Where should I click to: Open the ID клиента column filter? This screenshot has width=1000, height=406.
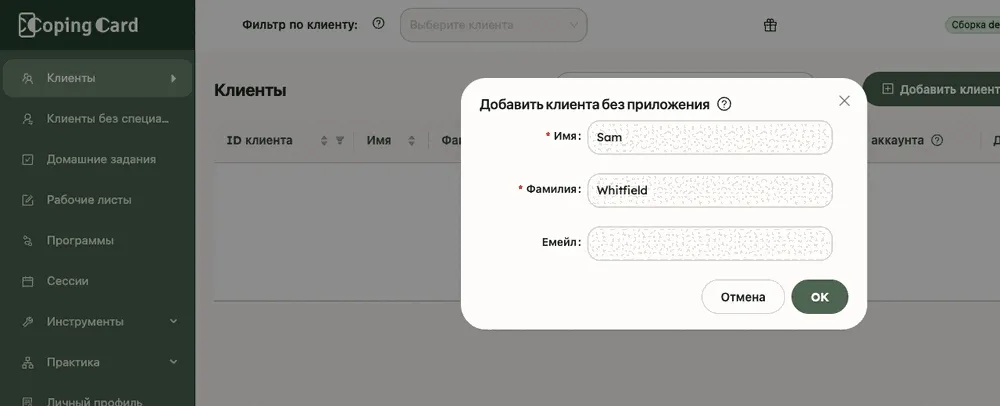point(340,140)
